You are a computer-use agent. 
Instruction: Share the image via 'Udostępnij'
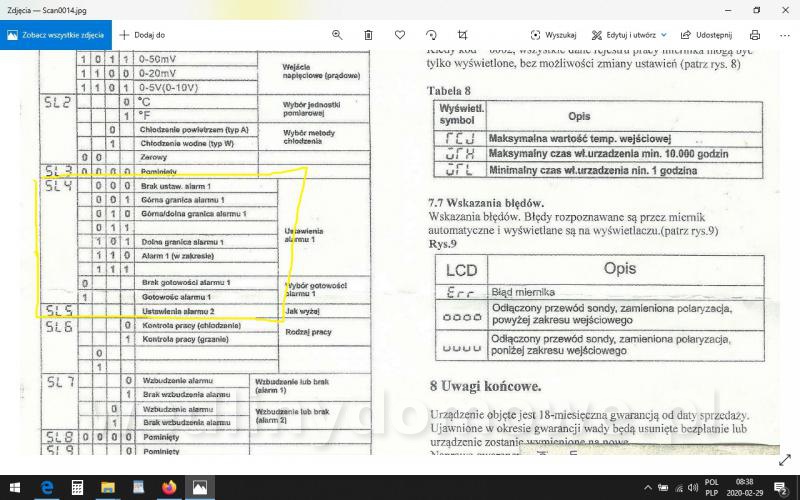click(x=707, y=35)
